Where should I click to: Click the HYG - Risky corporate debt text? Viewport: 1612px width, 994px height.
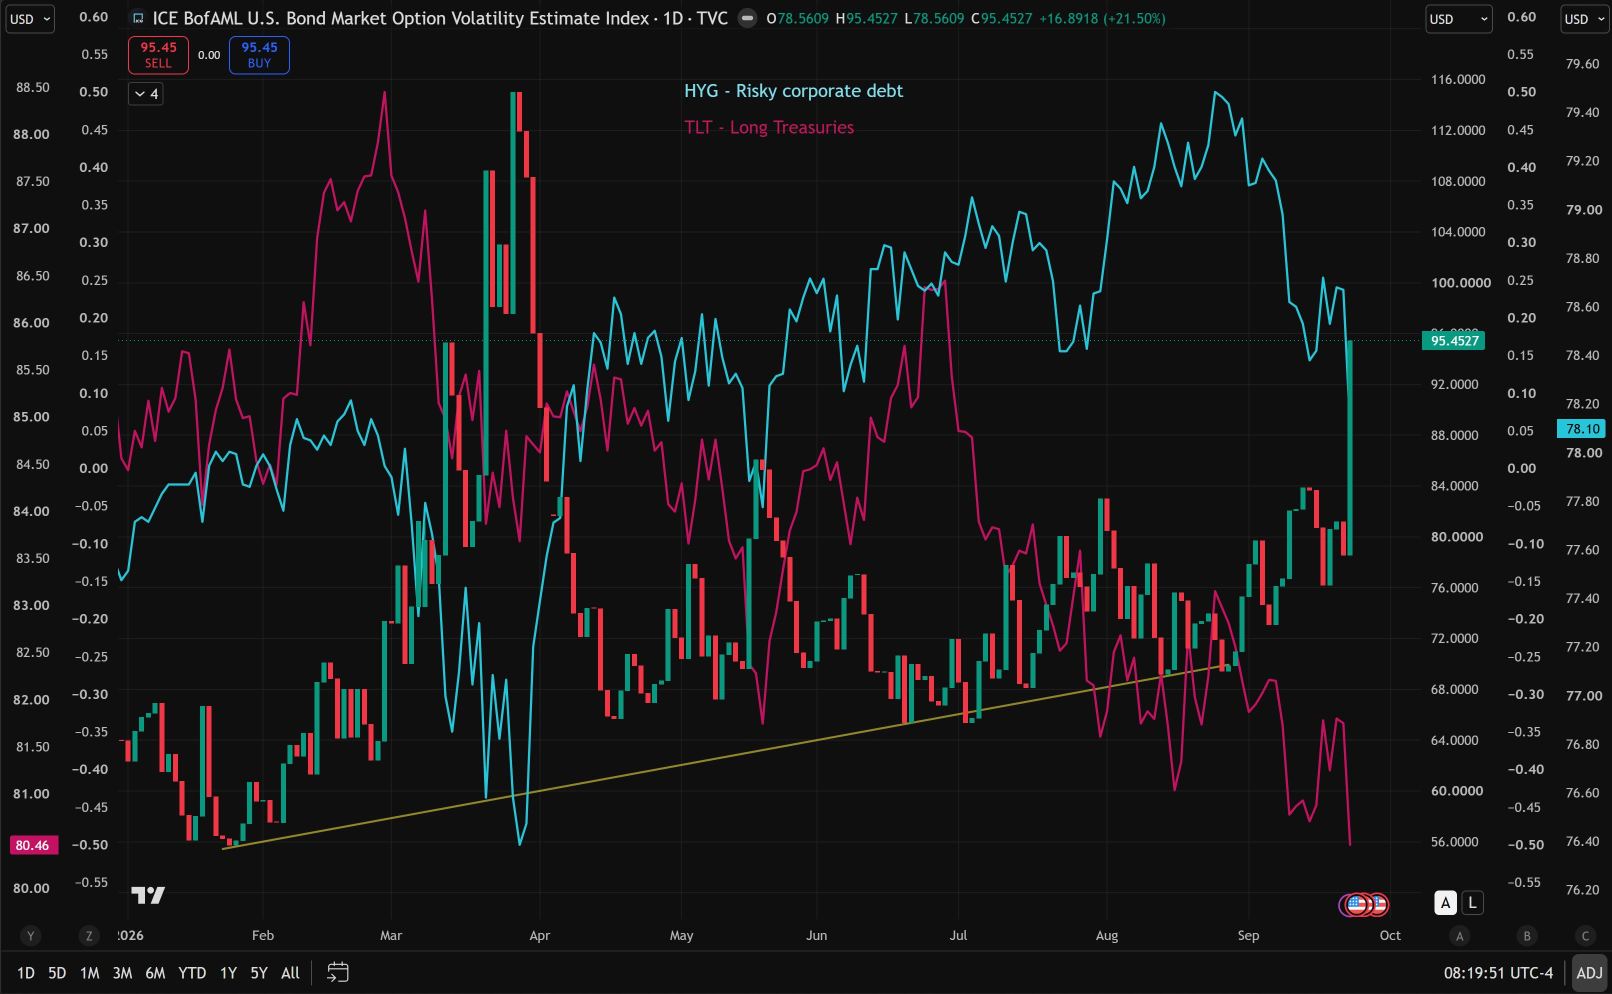793,91
